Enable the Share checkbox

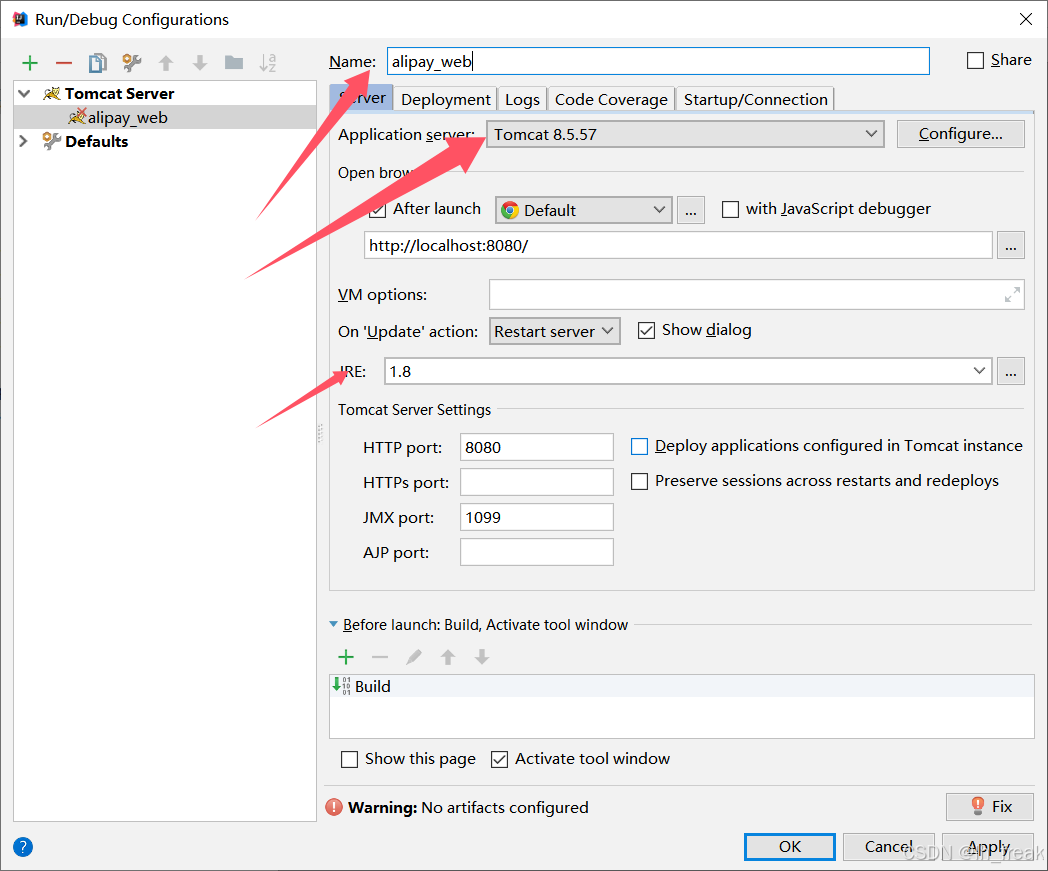(x=975, y=61)
